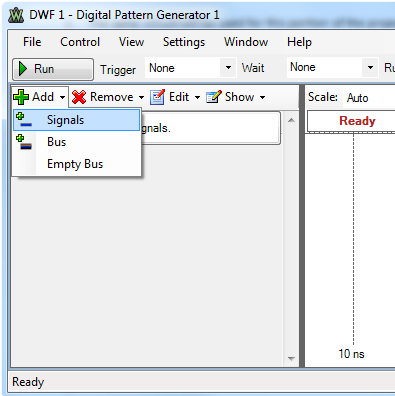Click the Show pencil icon
This screenshot has width=395, height=396.
tap(214, 97)
